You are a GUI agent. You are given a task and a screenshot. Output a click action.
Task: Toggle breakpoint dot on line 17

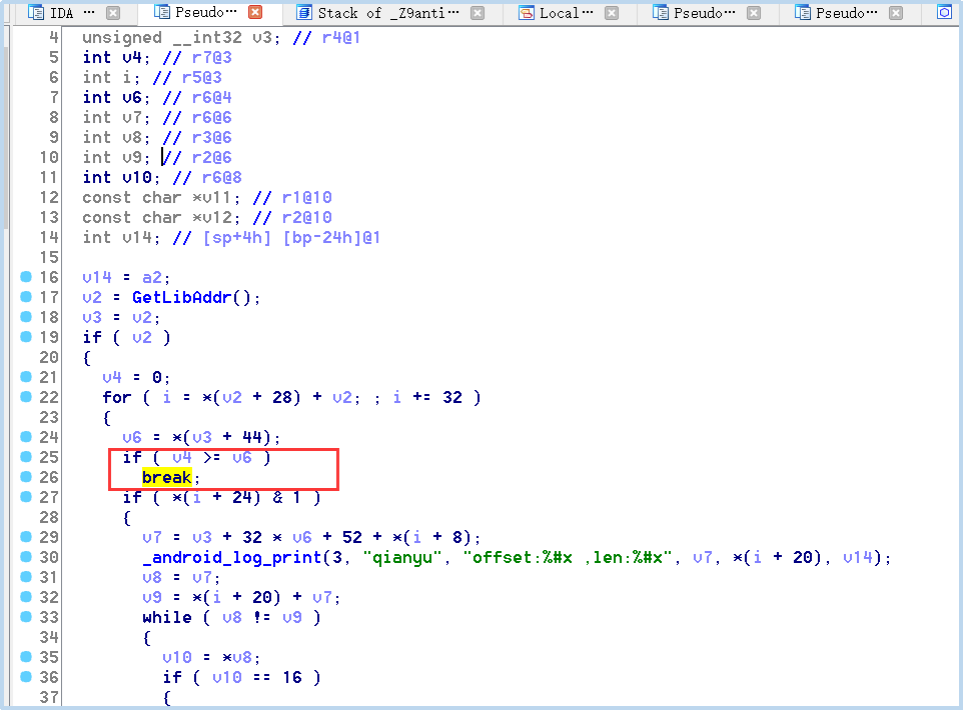26,296
